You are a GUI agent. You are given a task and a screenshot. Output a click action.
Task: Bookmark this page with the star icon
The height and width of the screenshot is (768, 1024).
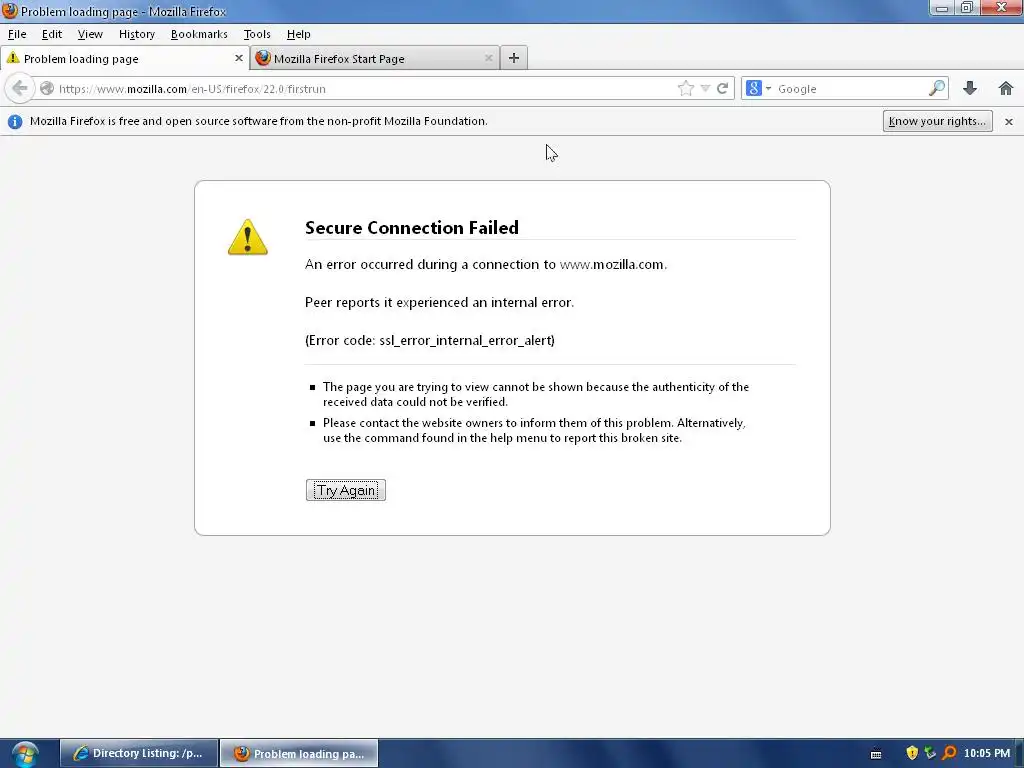point(686,88)
